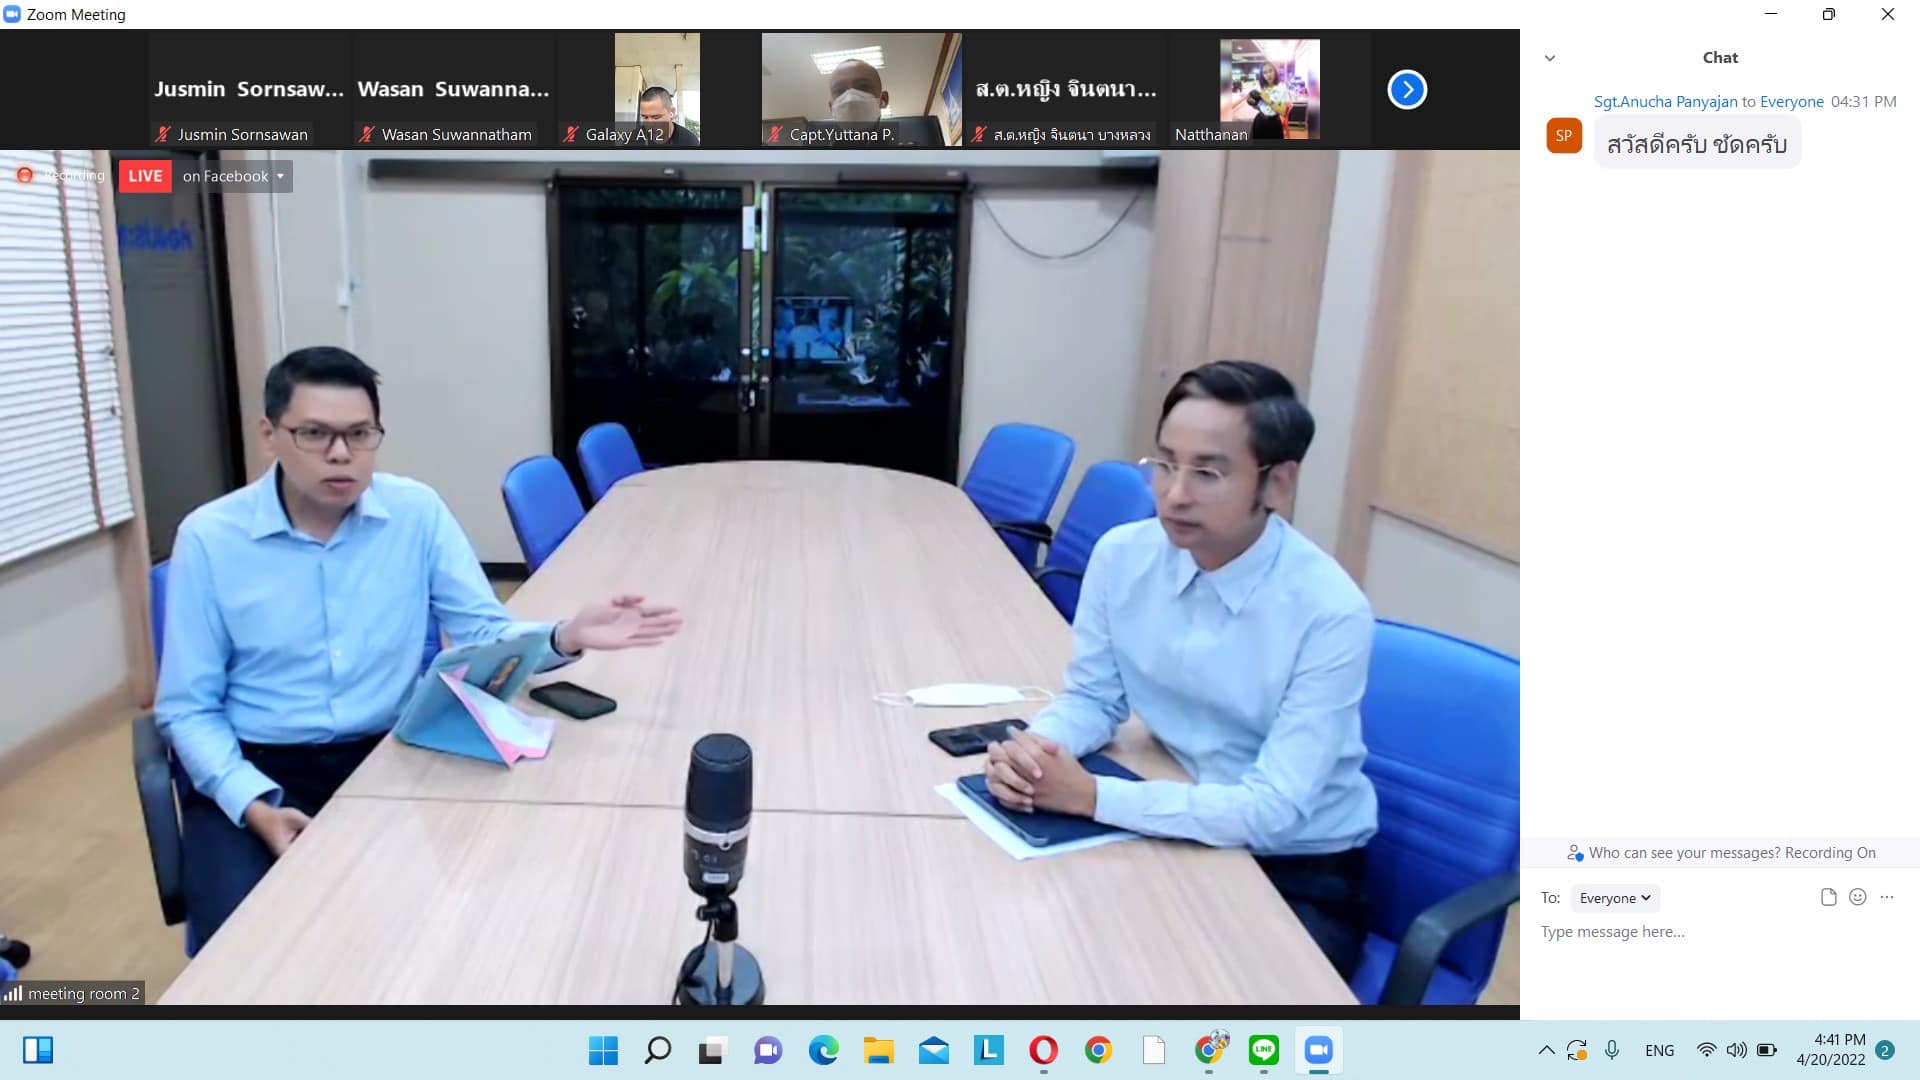Show hidden system tray icons
Viewport: 1920px width, 1080px height.
[1546, 1050]
